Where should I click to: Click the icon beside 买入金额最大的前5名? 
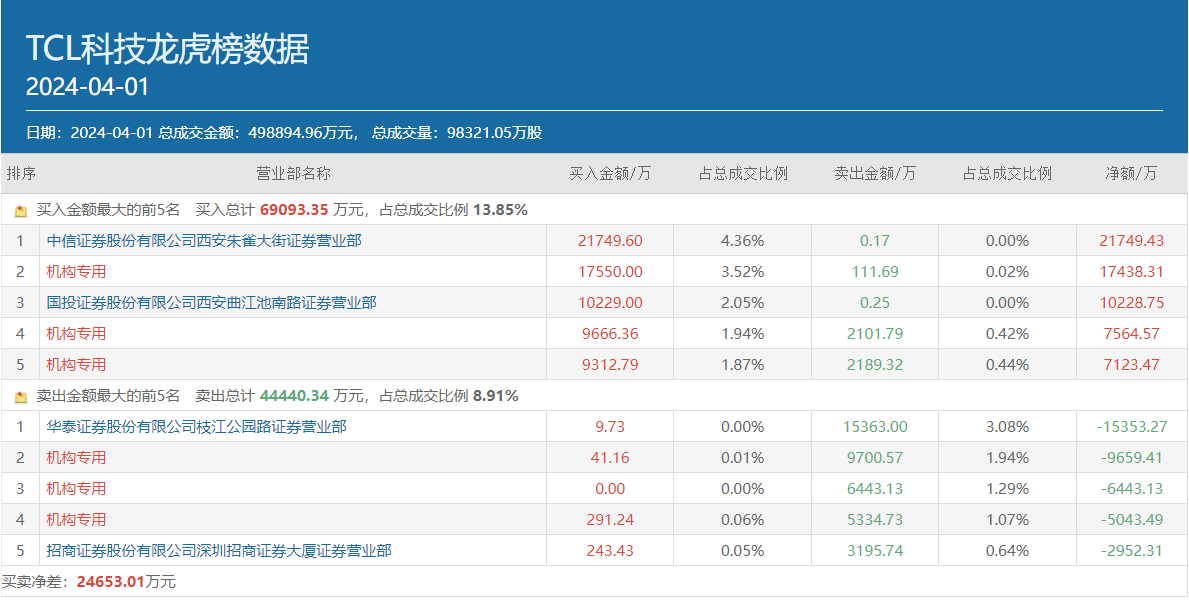click(x=21, y=211)
